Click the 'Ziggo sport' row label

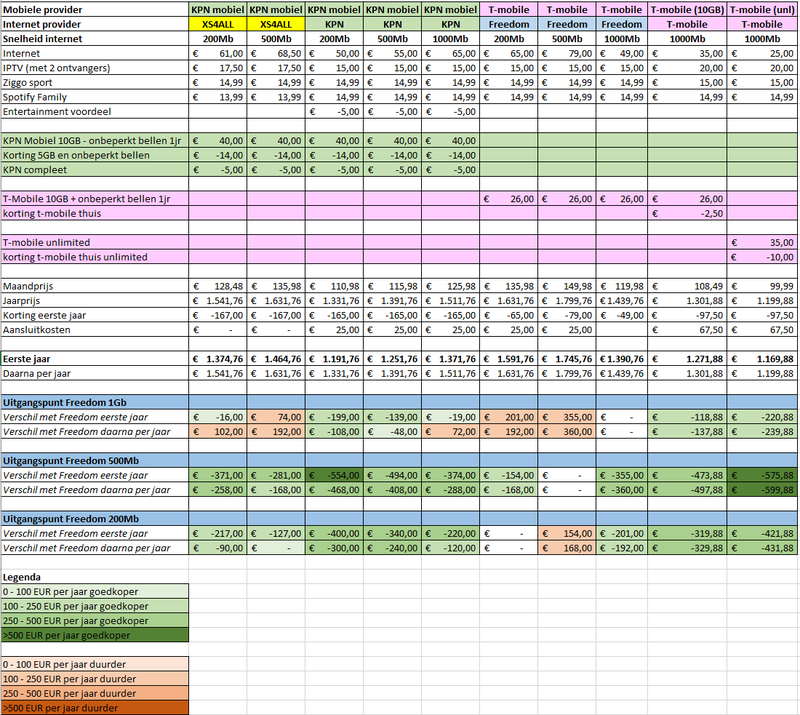click(x=95, y=83)
